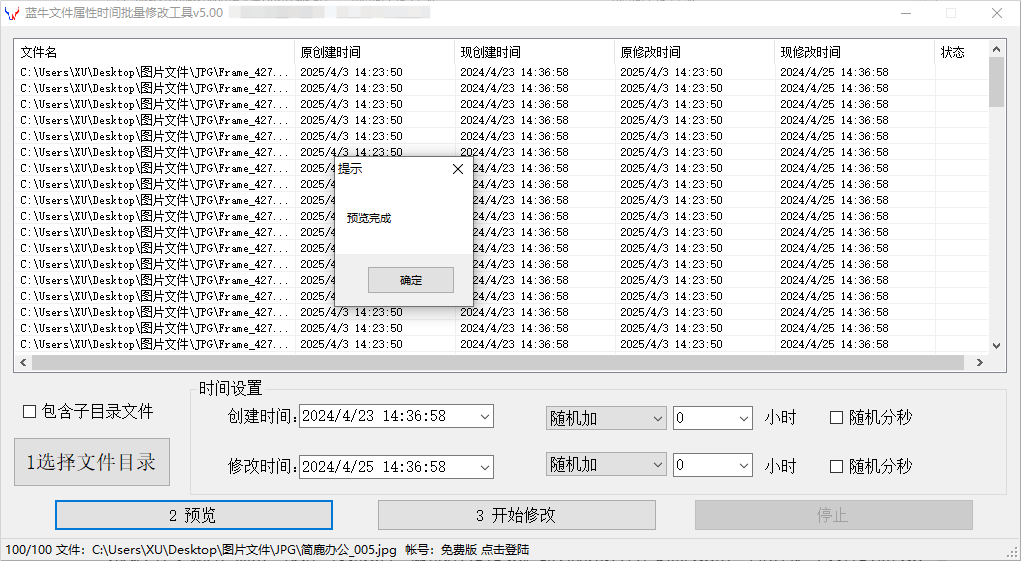Select the first file row in list
Screen dimensions: 1021x561
click(501, 72)
